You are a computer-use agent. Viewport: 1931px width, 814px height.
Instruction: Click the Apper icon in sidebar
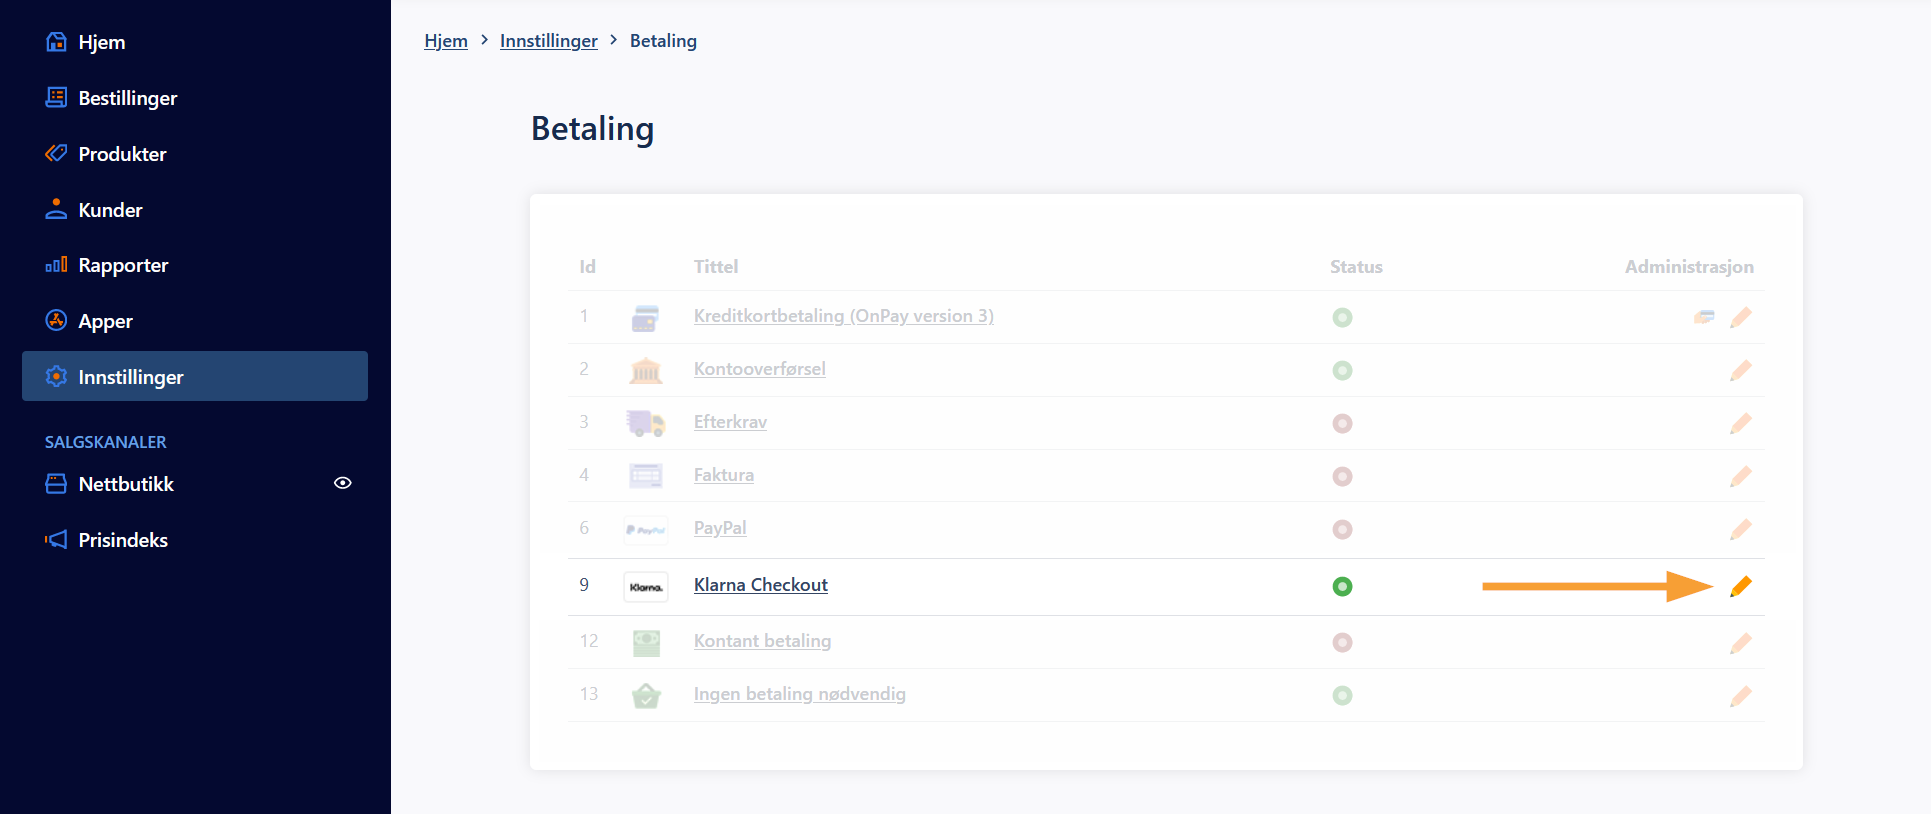click(57, 321)
